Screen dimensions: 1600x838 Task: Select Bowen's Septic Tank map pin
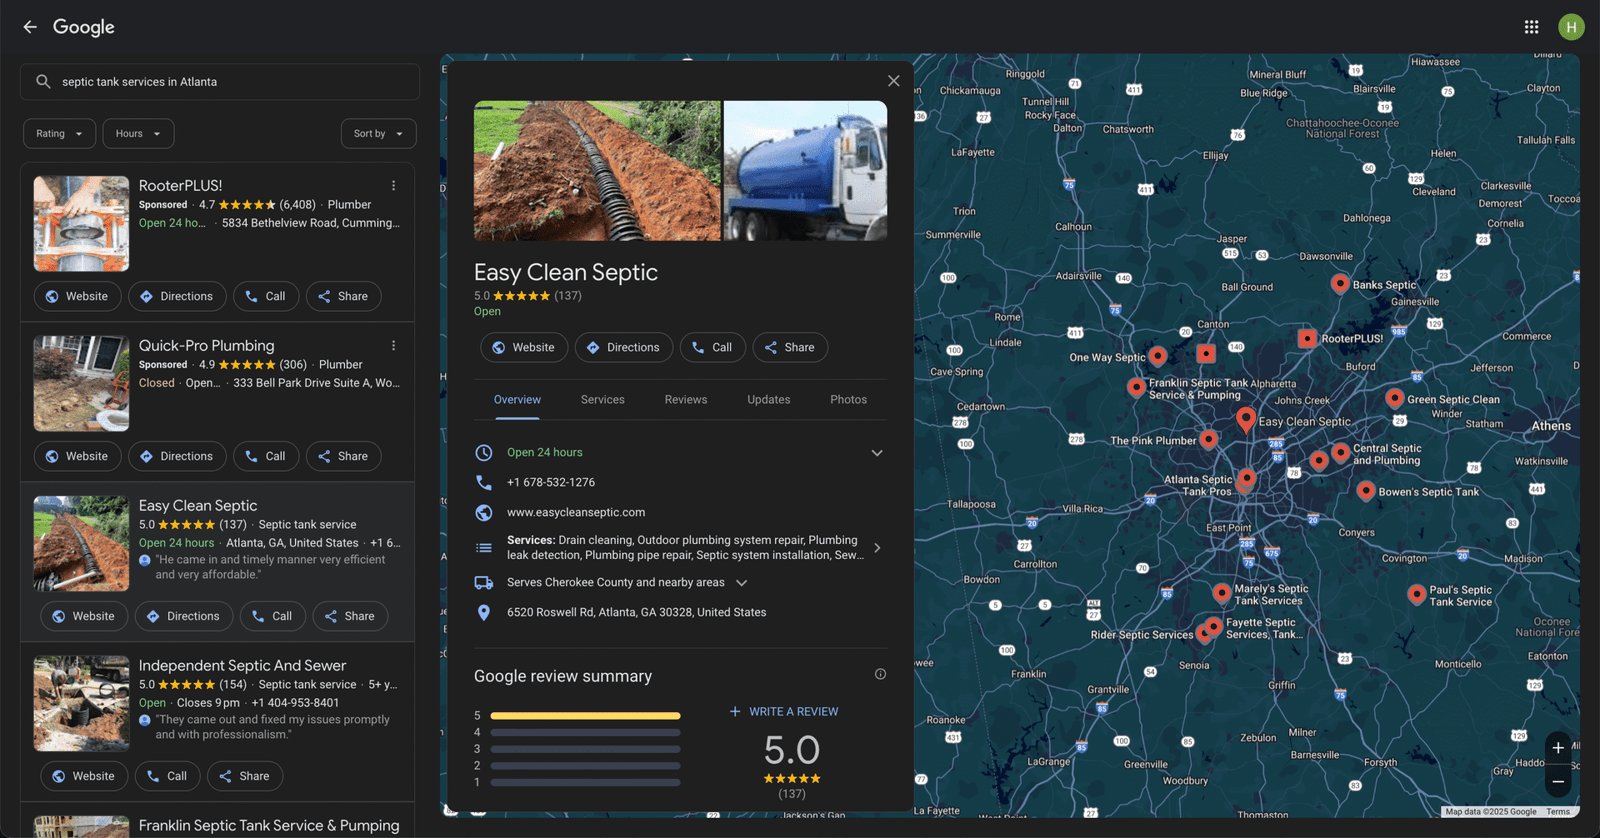pyautogui.click(x=1366, y=491)
